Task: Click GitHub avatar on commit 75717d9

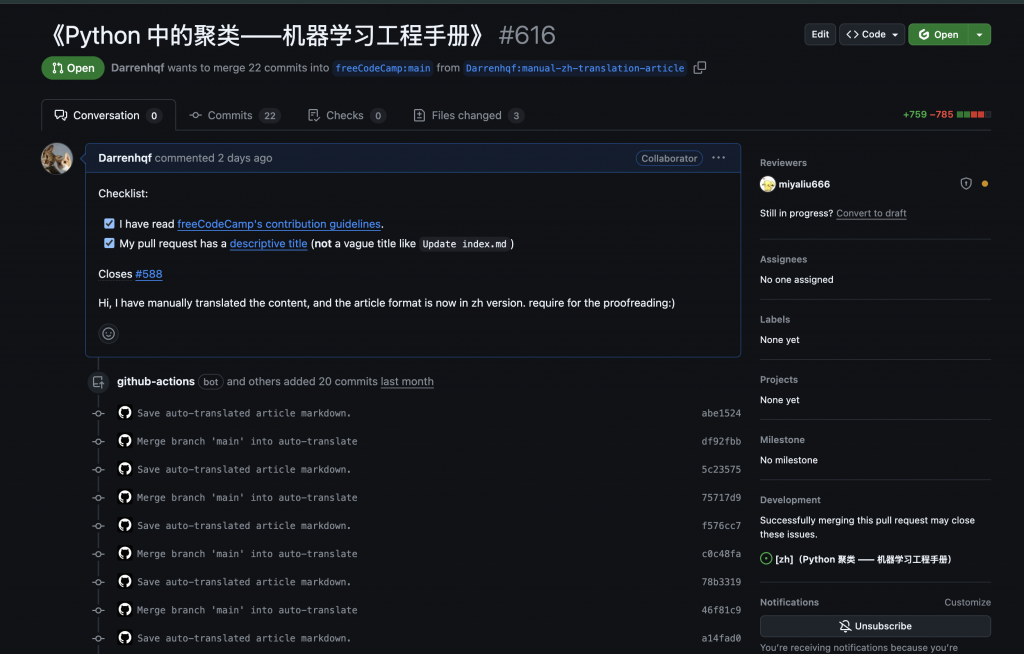Action: pos(125,497)
